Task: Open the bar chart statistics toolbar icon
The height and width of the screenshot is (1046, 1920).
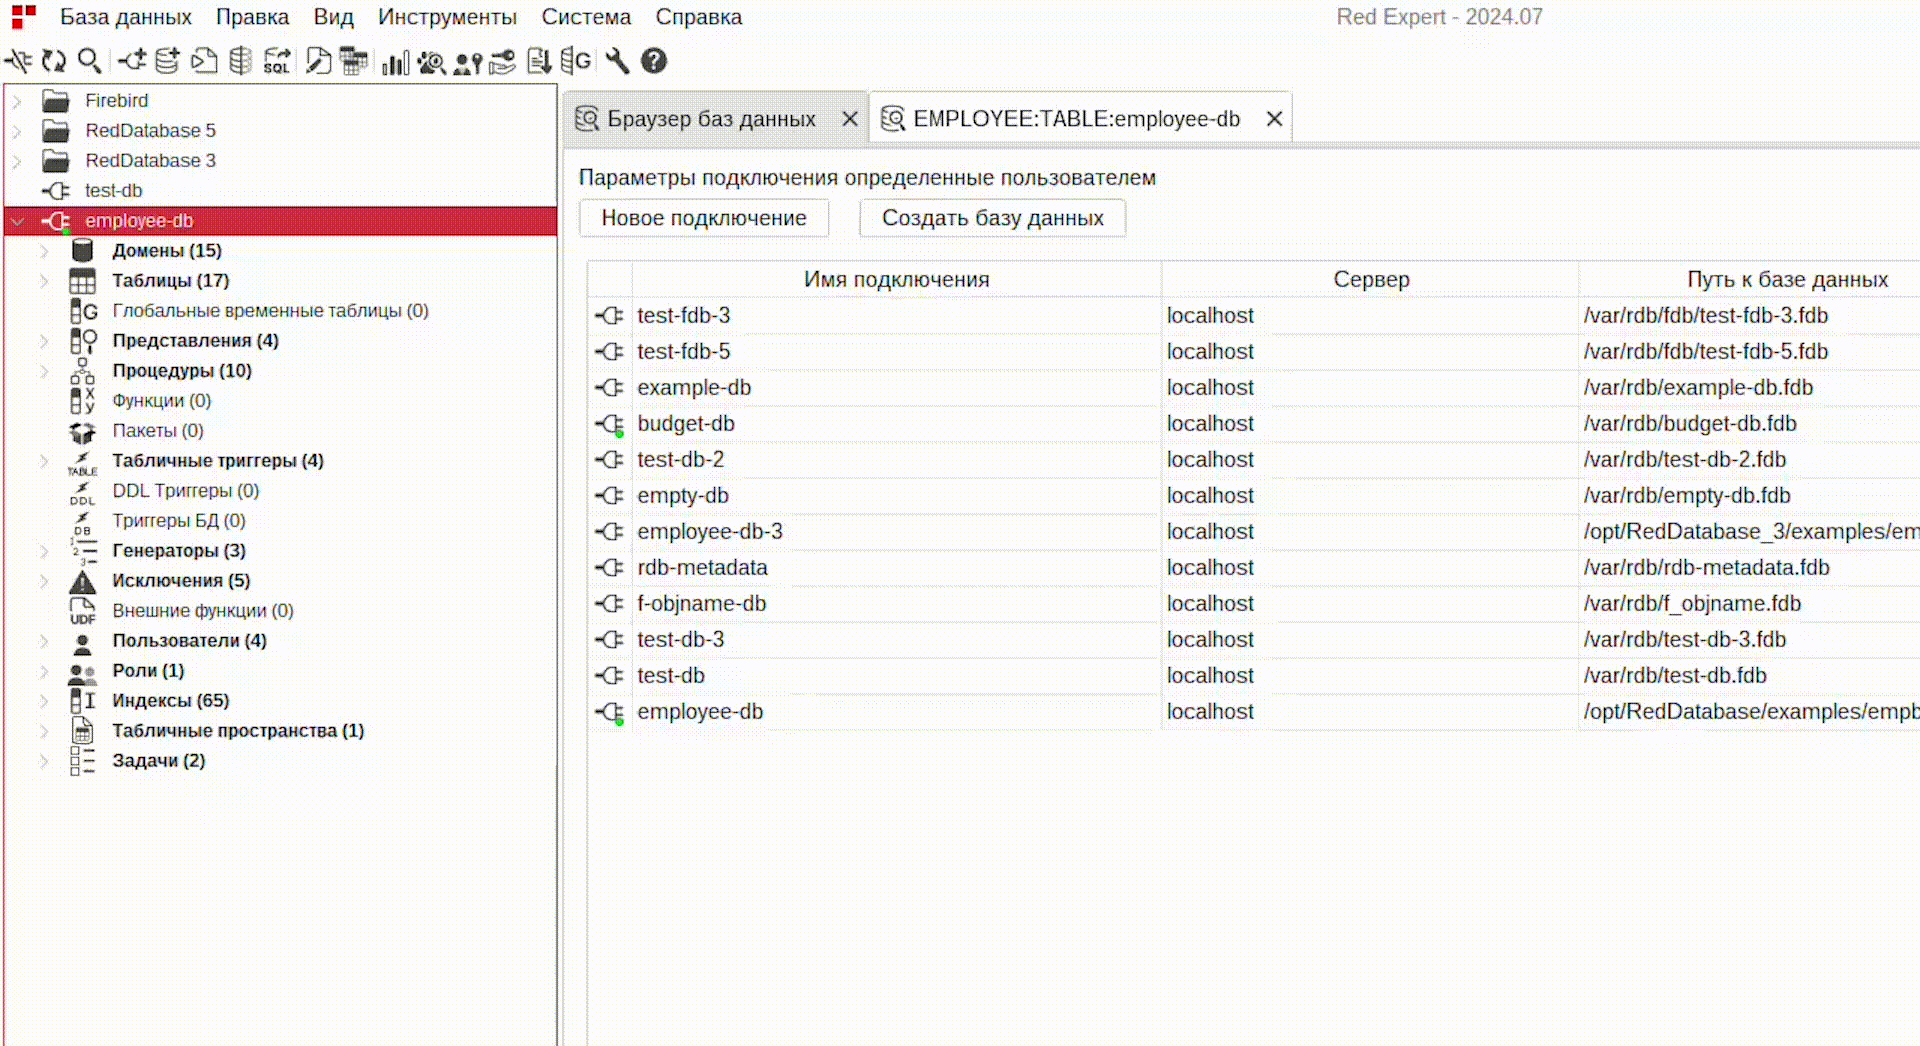Action: (x=395, y=62)
